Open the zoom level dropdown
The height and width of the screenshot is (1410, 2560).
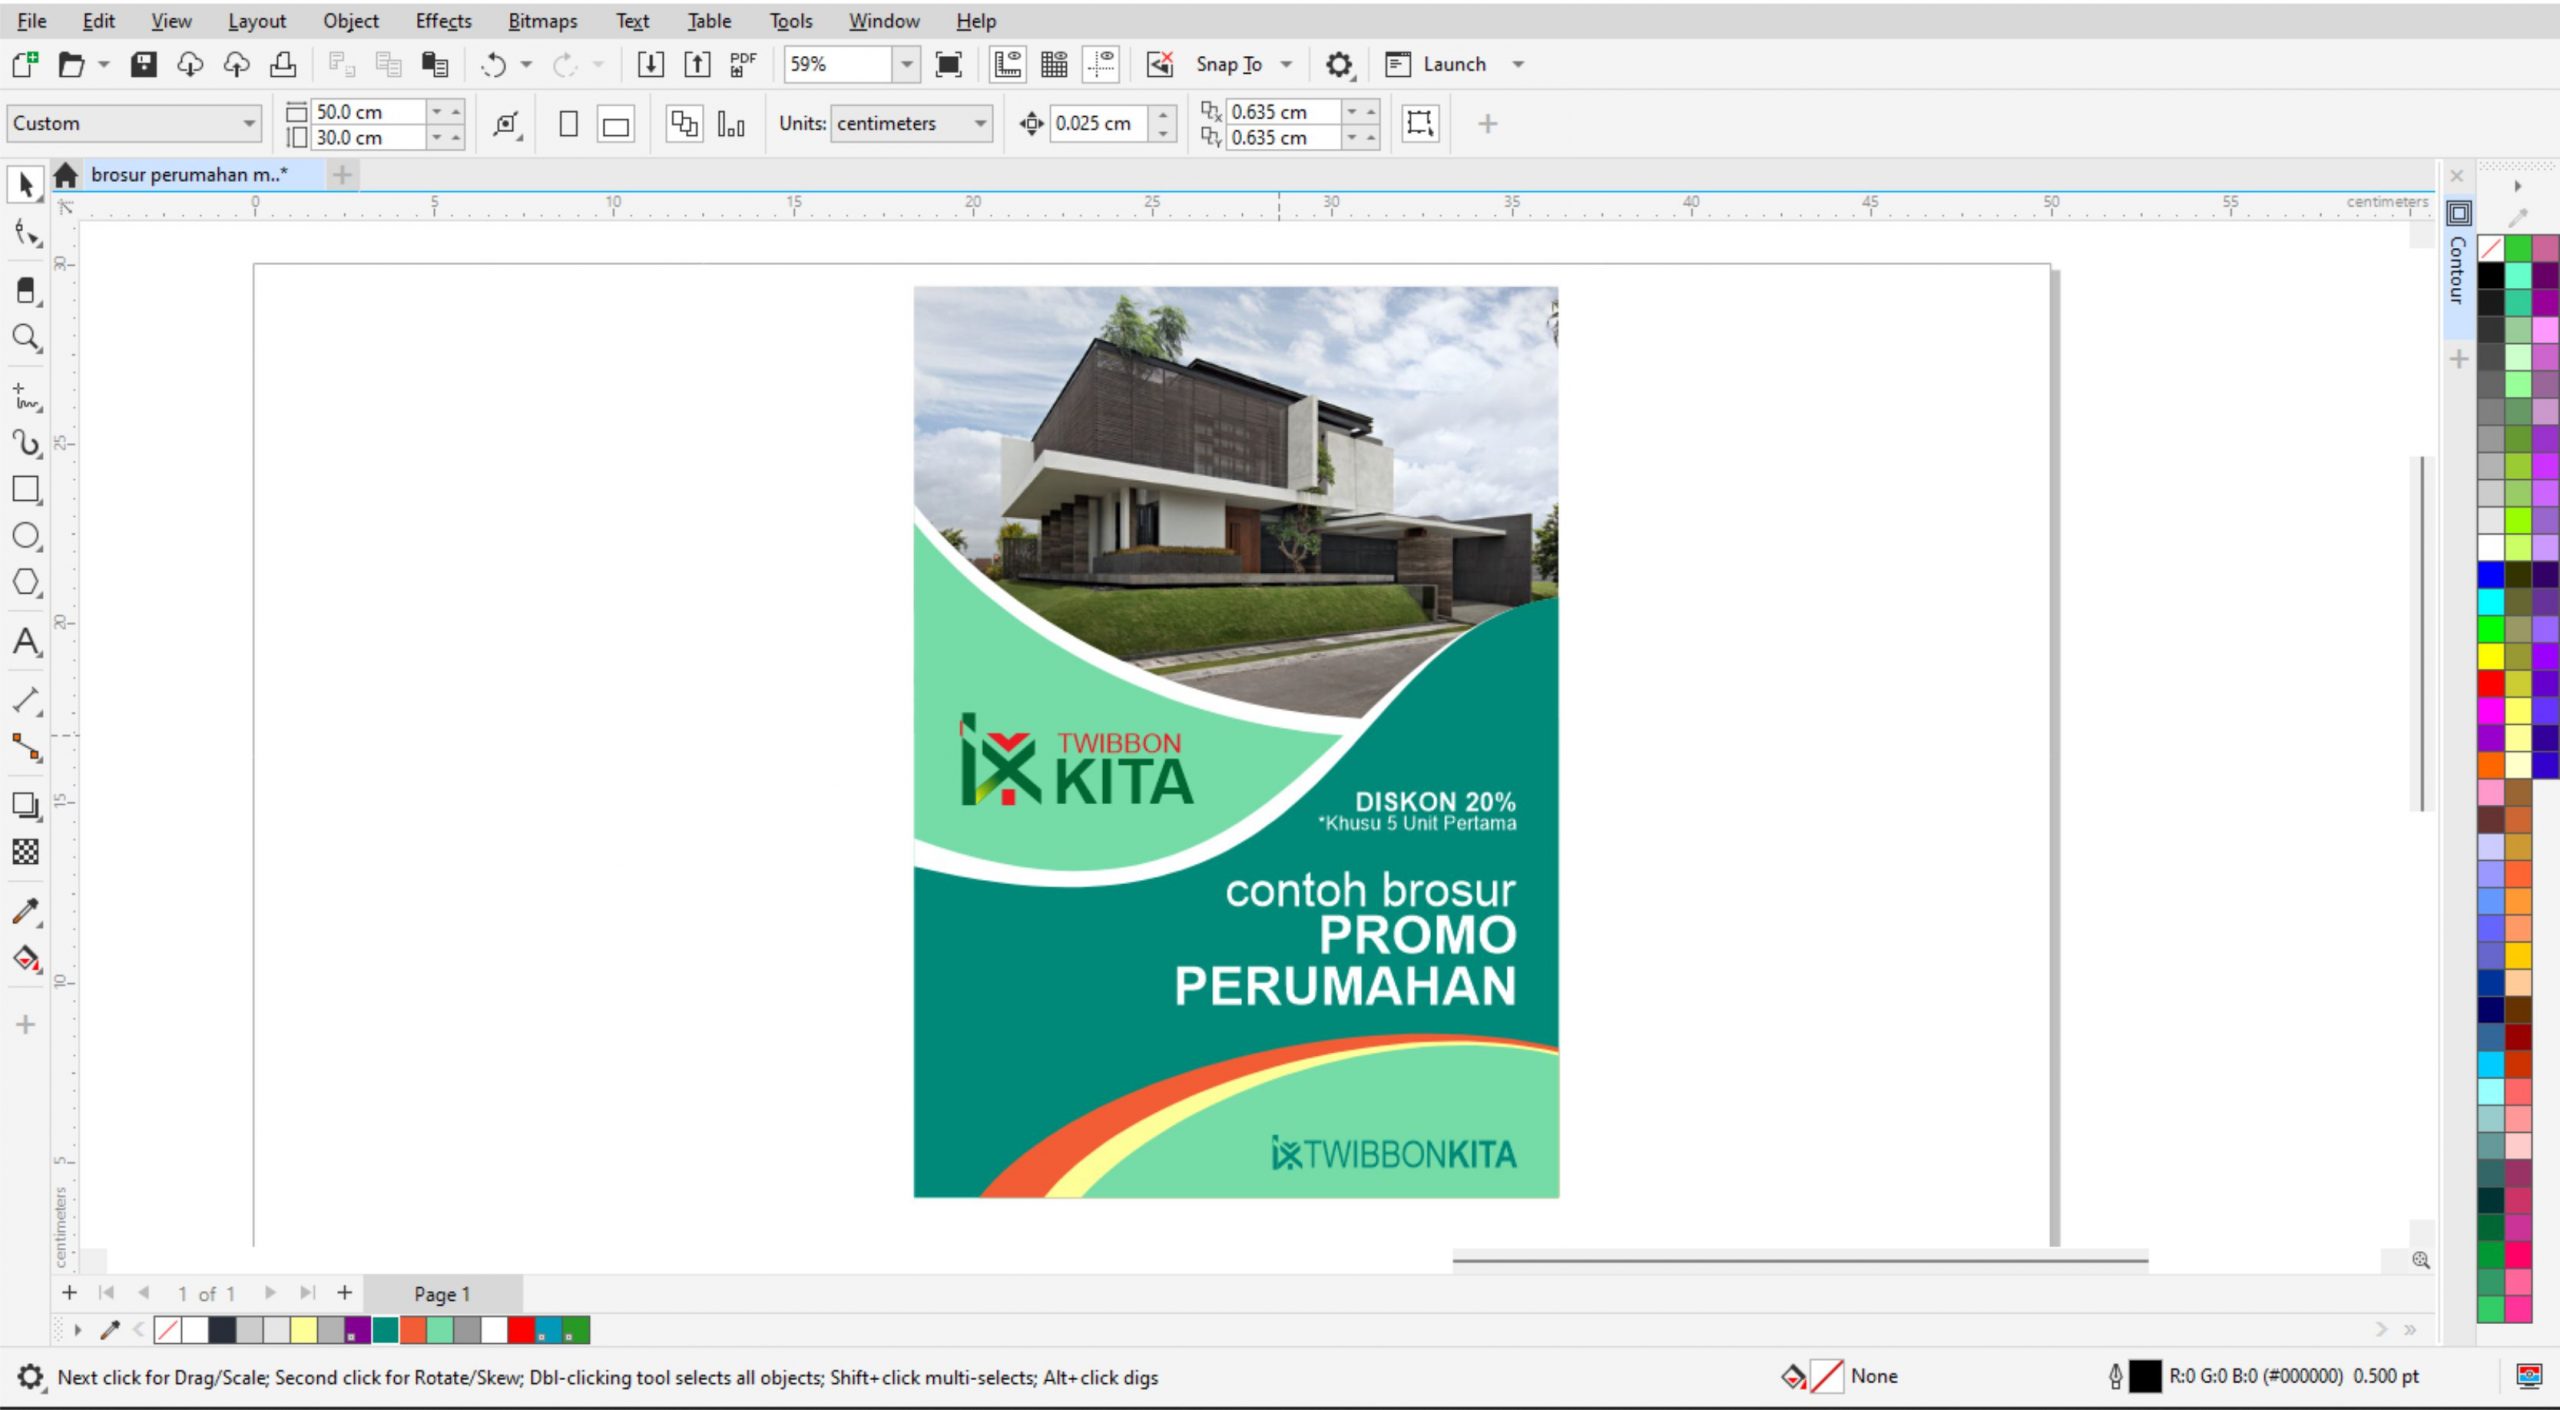tap(906, 65)
